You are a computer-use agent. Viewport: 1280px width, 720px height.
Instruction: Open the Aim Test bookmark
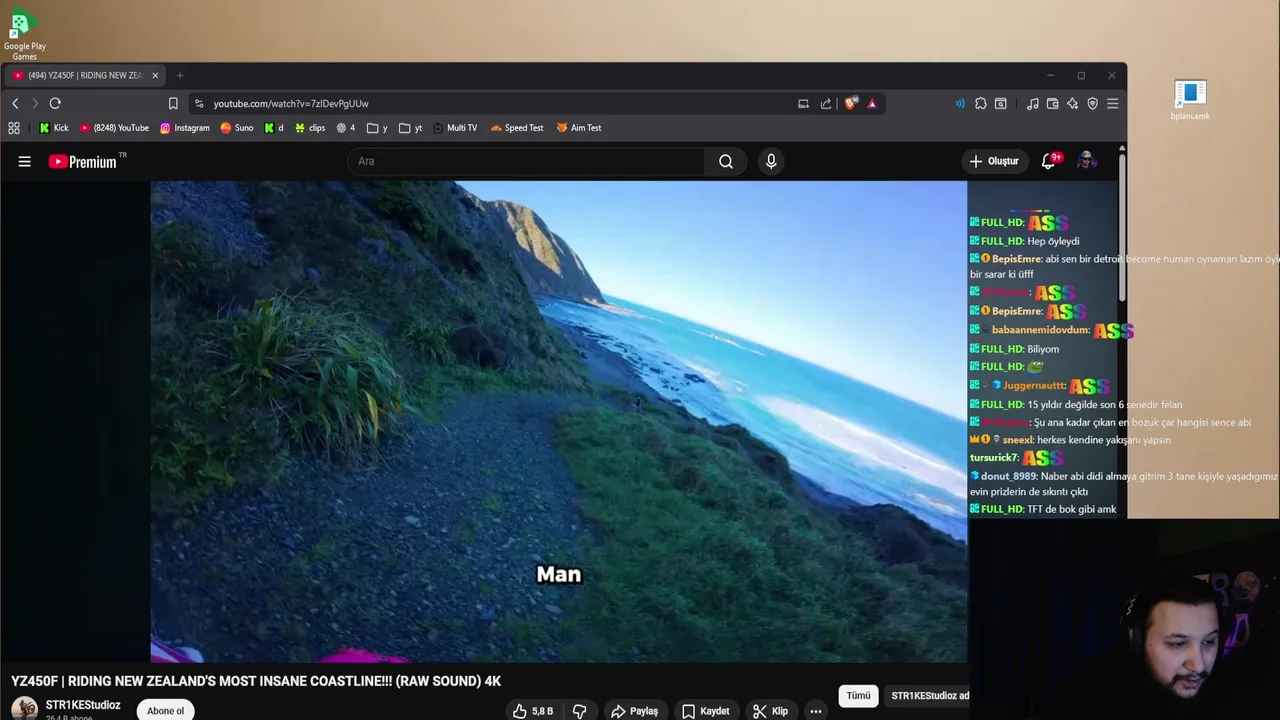tap(579, 128)
